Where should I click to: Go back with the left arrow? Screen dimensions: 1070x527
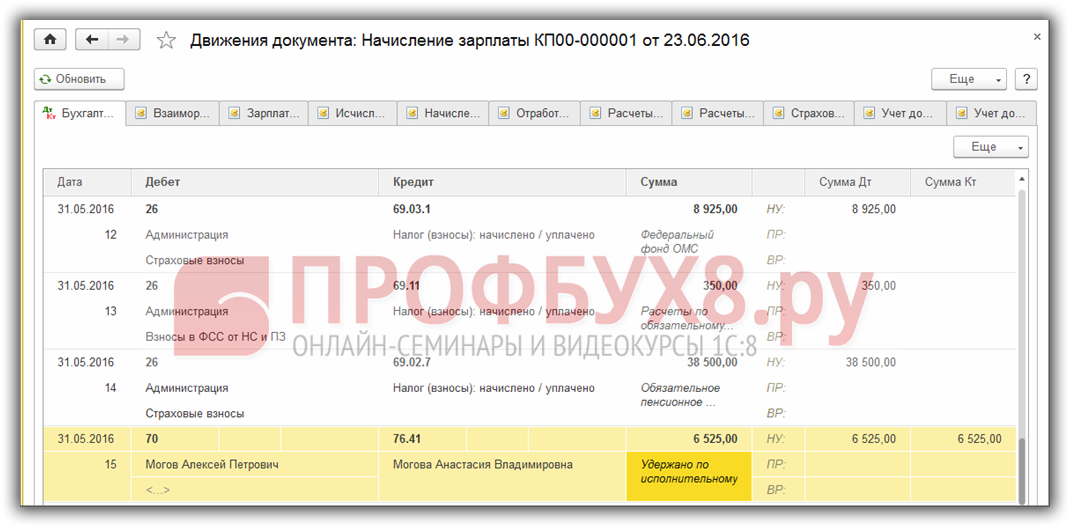click(92, 39)
